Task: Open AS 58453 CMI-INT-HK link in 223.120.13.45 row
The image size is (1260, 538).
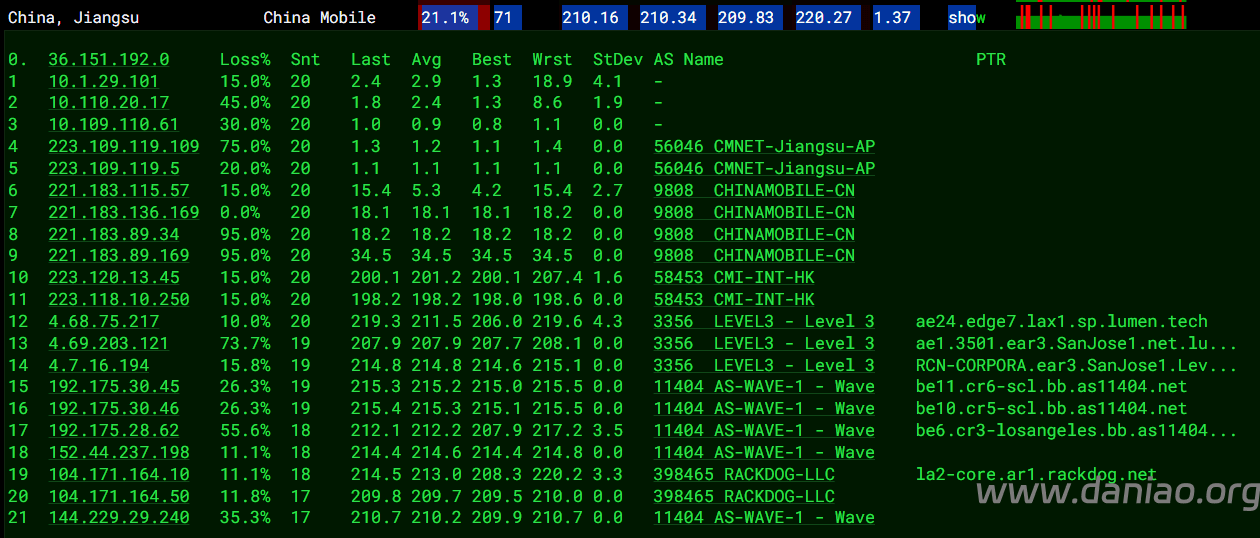Action: [735, 278]
